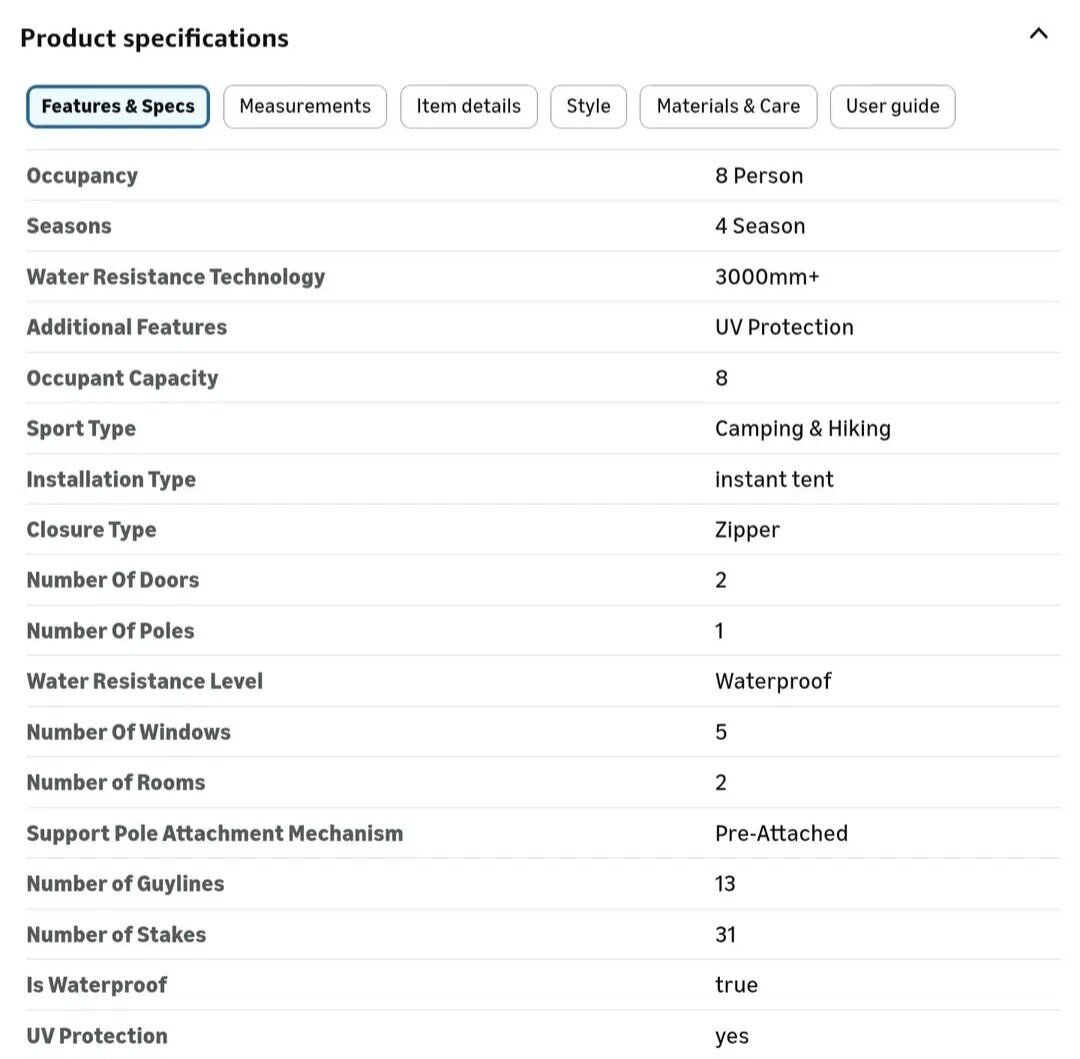Image resolution: width=1080 pixels, height=1059 pixels.
Task: Click the Closure Type label
Action: tap(91, 530)
